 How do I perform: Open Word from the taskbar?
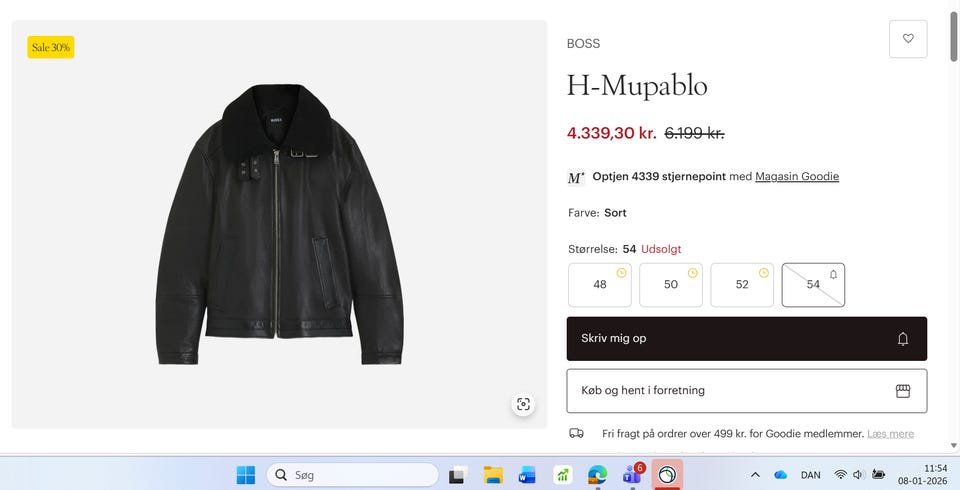(x=527, y=475)
